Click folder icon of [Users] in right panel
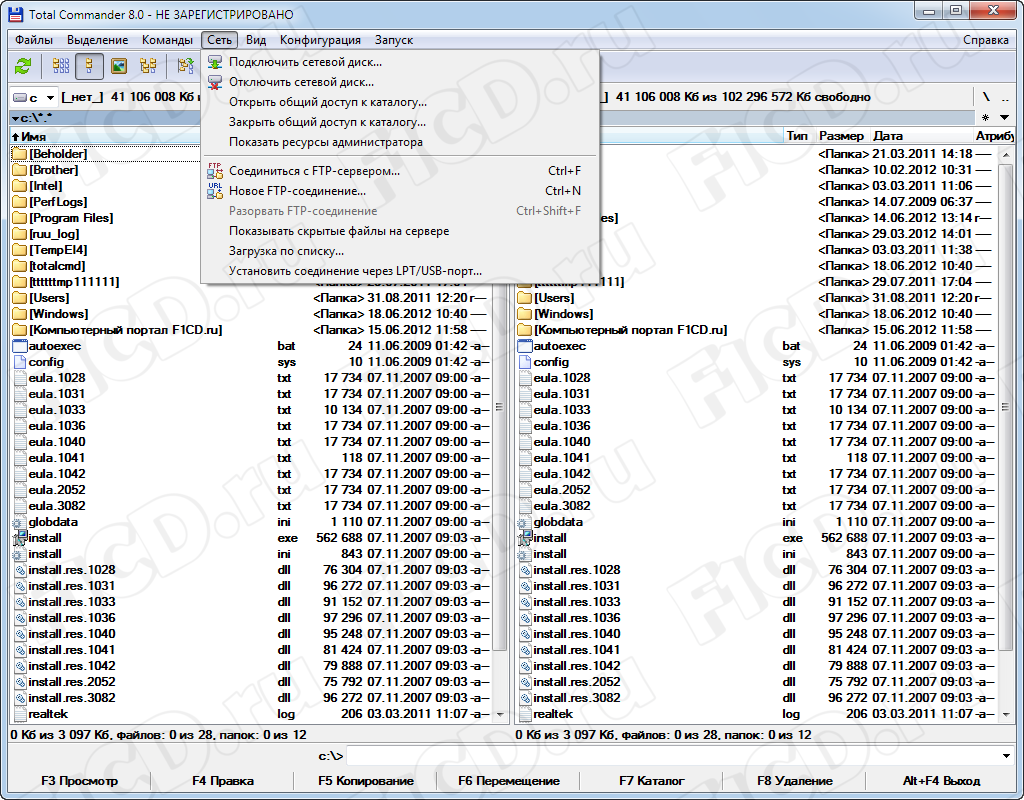The height and width of the screenshot is (800, 1024). pos(524,298)
